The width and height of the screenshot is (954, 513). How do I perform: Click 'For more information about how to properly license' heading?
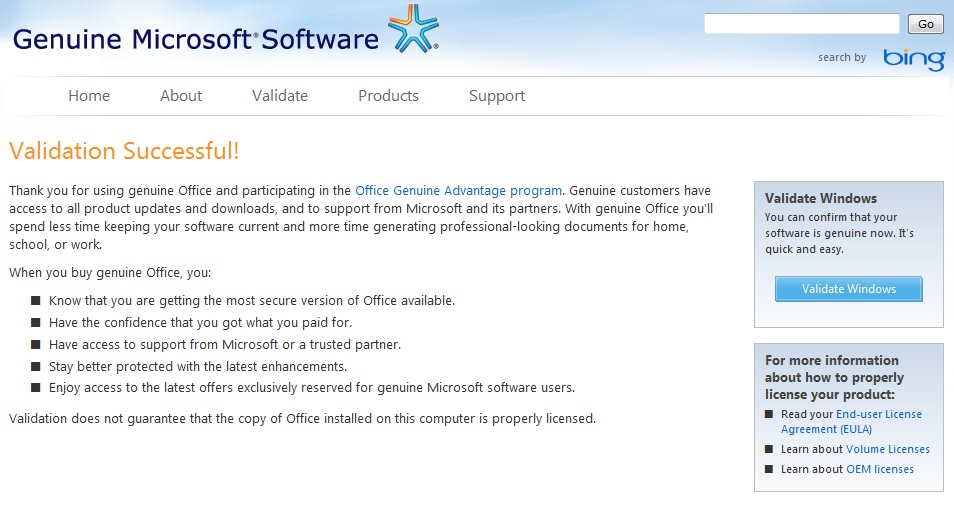point(834,377)
